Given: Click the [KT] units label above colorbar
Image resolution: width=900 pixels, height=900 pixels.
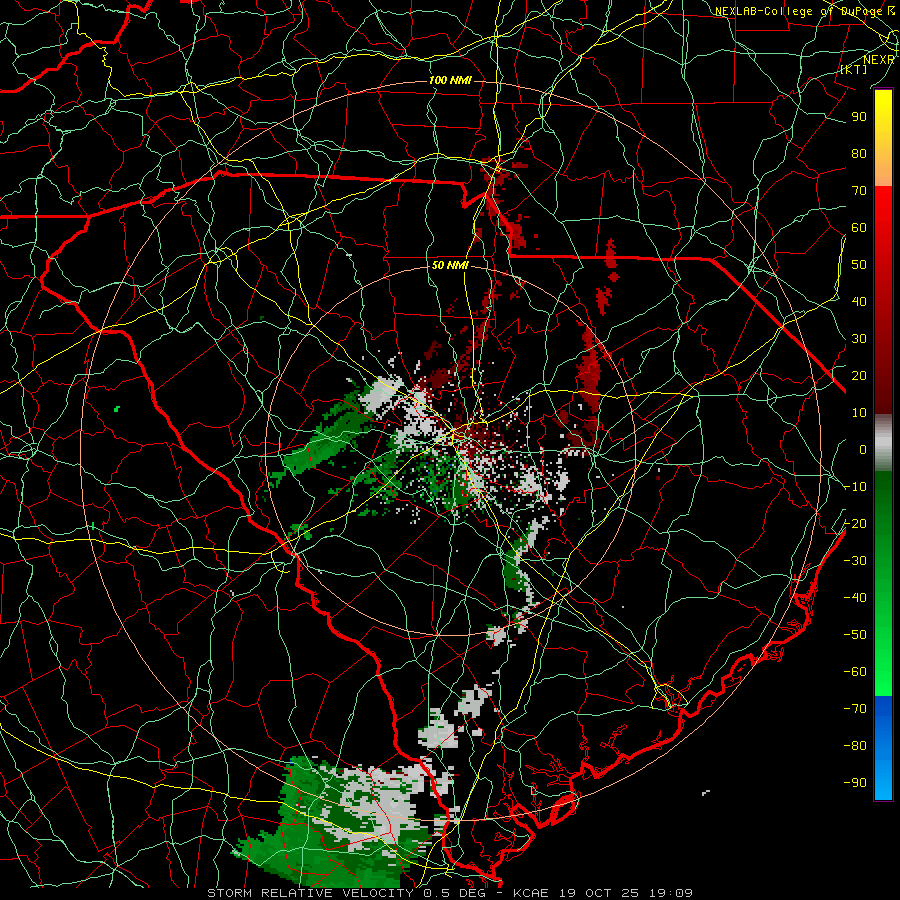Looking at the screenshot, I should coord(854,69).
